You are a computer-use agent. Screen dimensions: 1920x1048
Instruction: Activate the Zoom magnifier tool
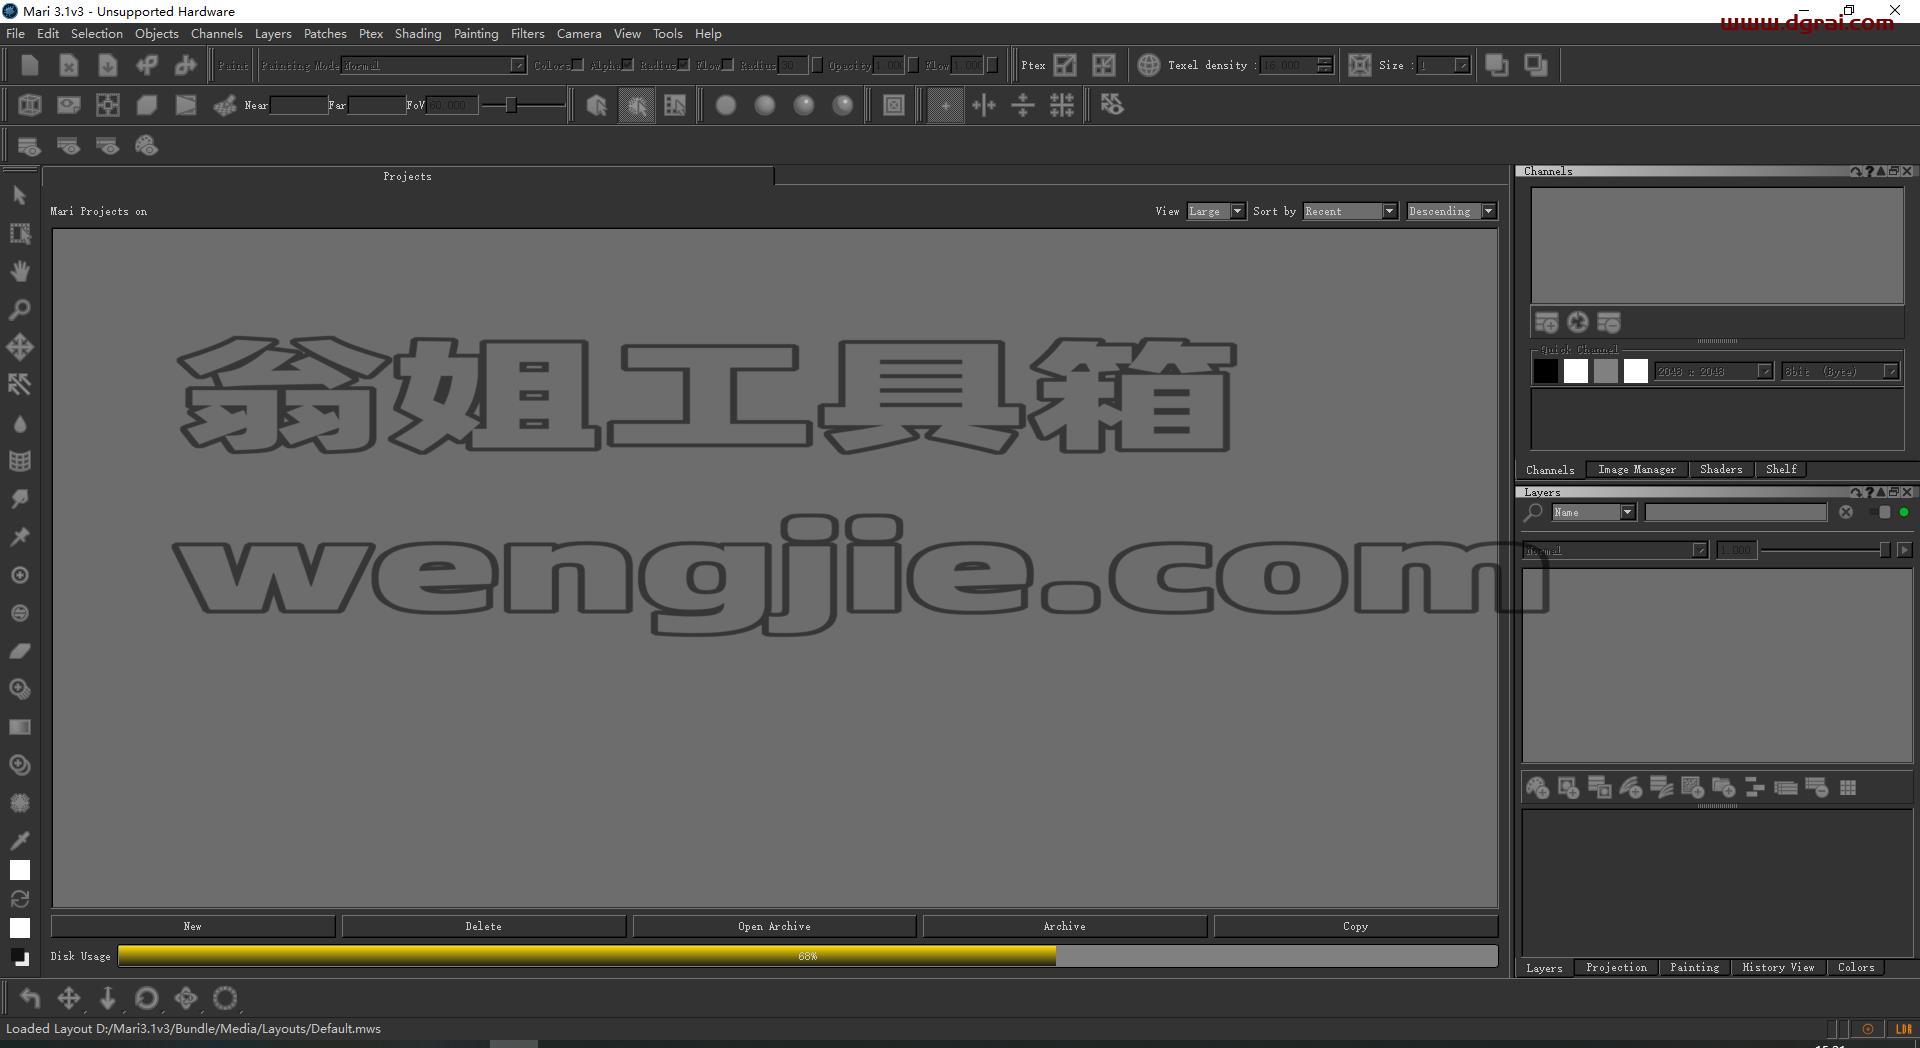(x=19, y=309)
